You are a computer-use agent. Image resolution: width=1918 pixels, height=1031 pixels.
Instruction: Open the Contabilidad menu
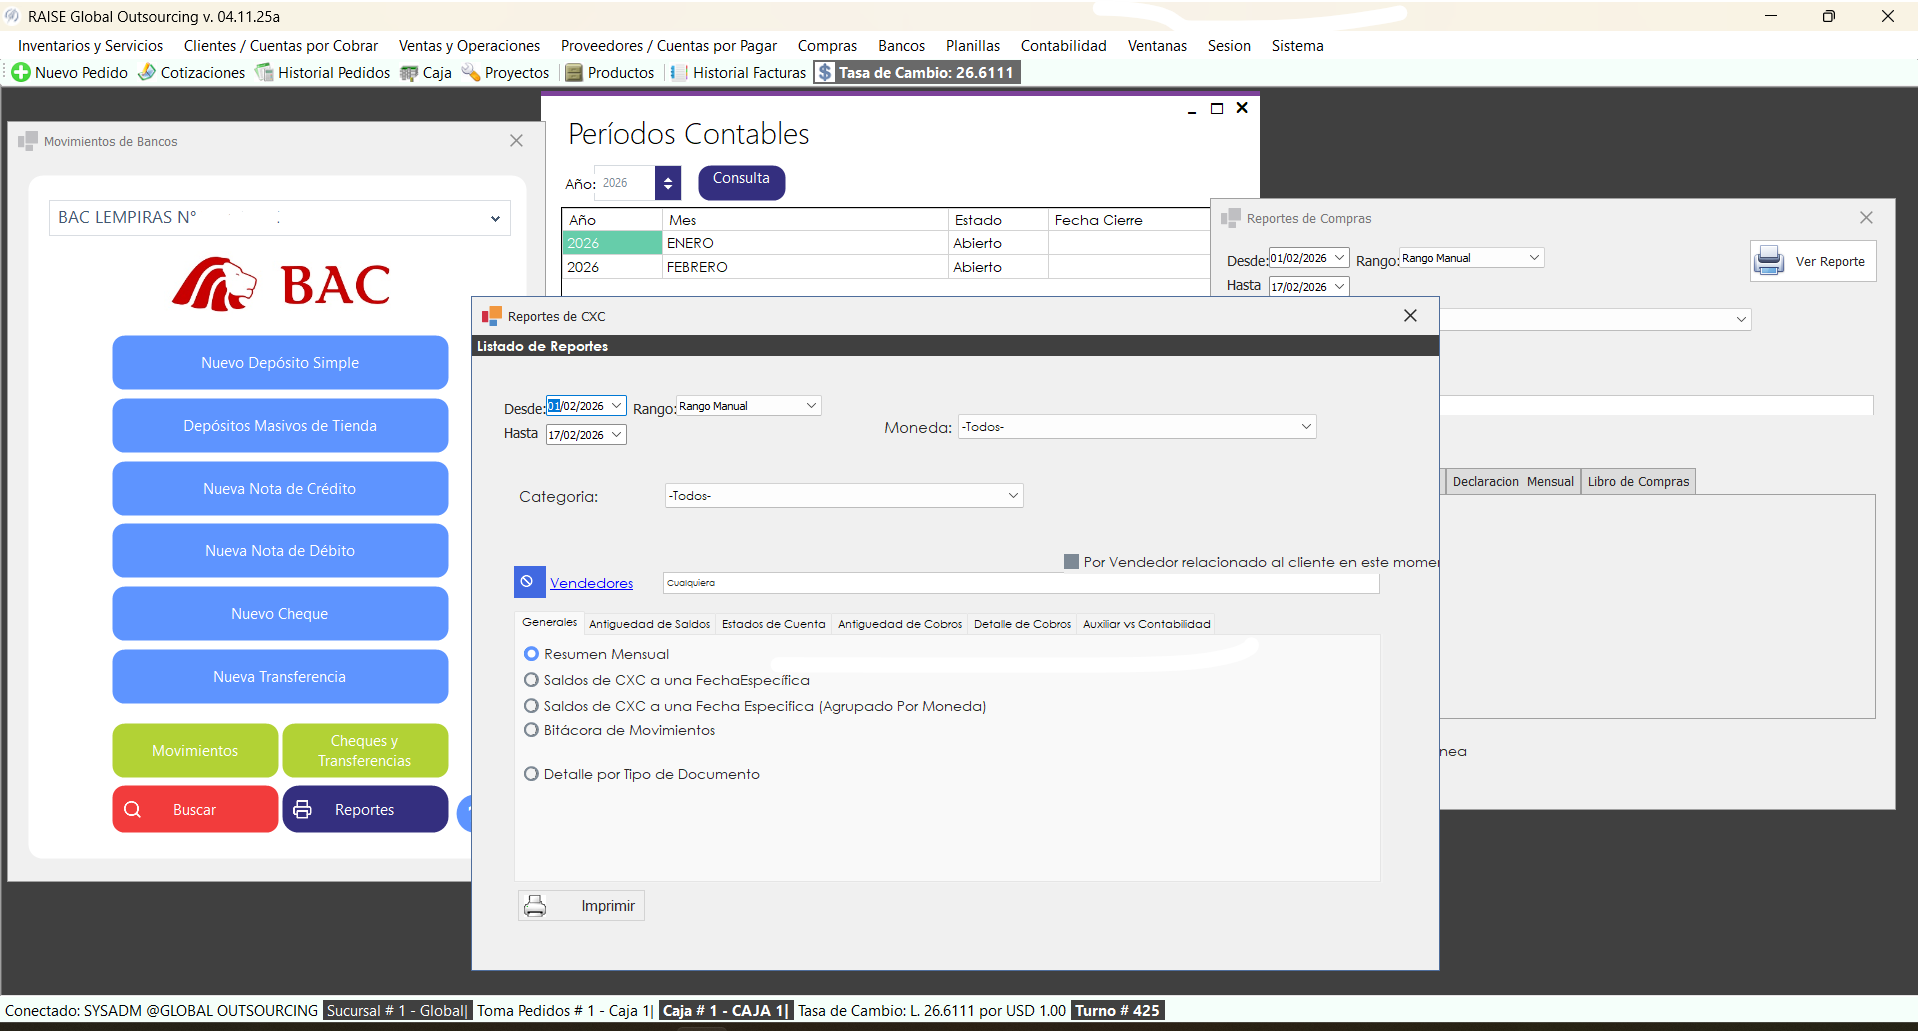click(1063, 46)
